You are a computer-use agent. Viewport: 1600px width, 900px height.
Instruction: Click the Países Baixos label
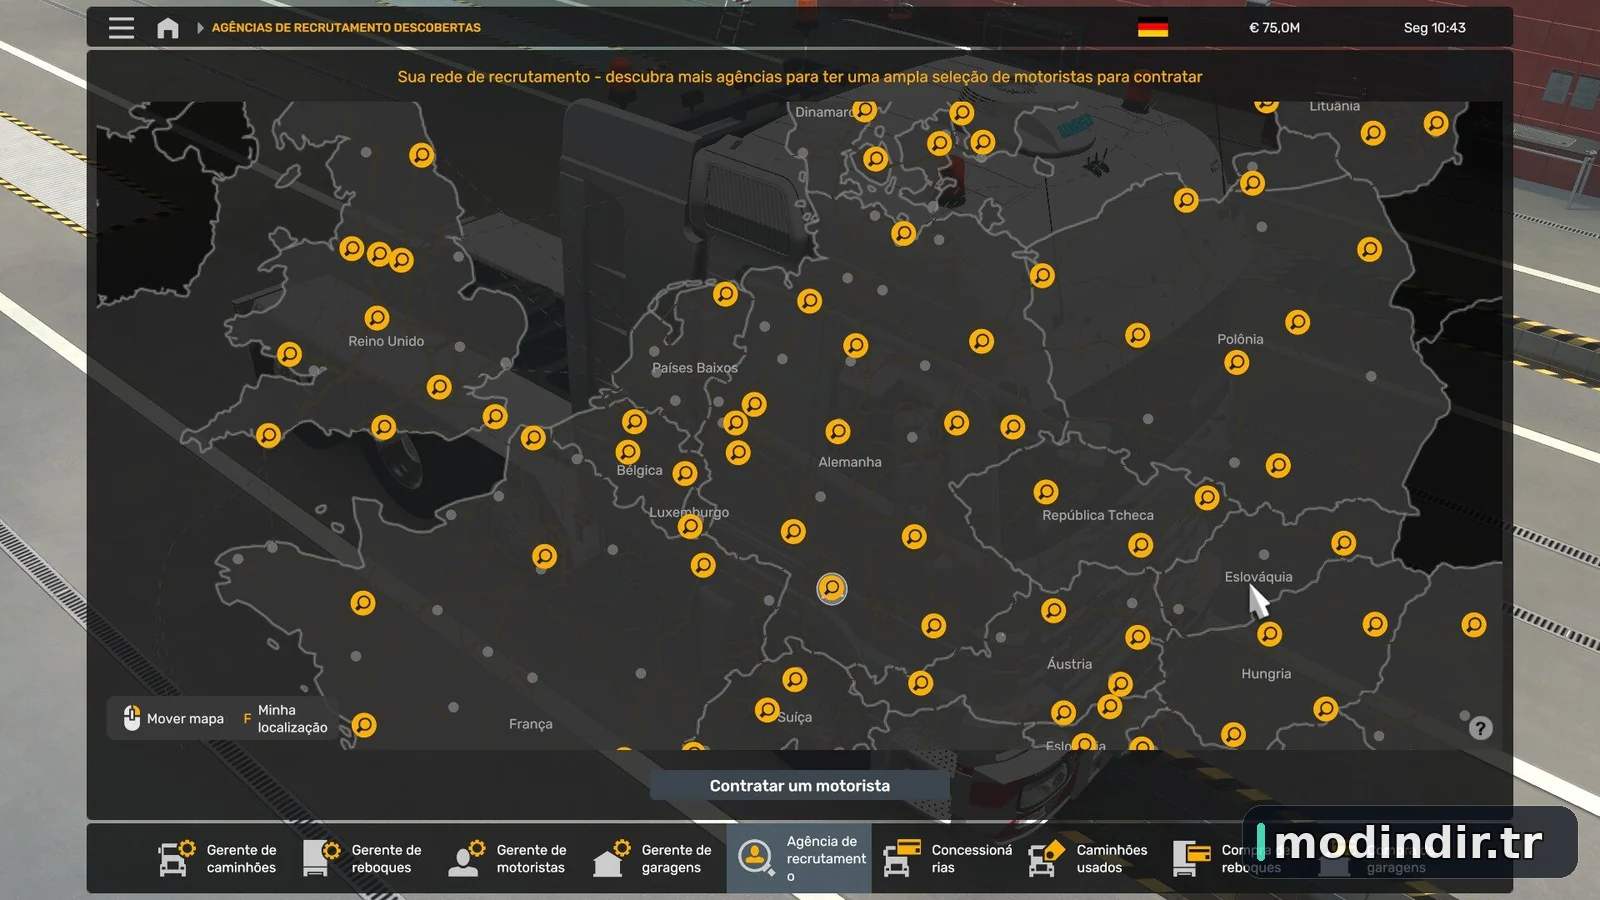tap(695, 368)
